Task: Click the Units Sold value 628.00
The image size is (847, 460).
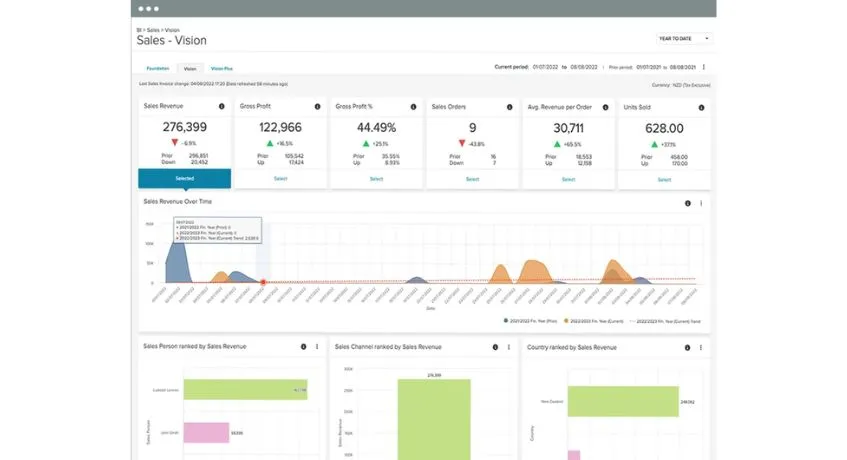Action: pos(664,128)
